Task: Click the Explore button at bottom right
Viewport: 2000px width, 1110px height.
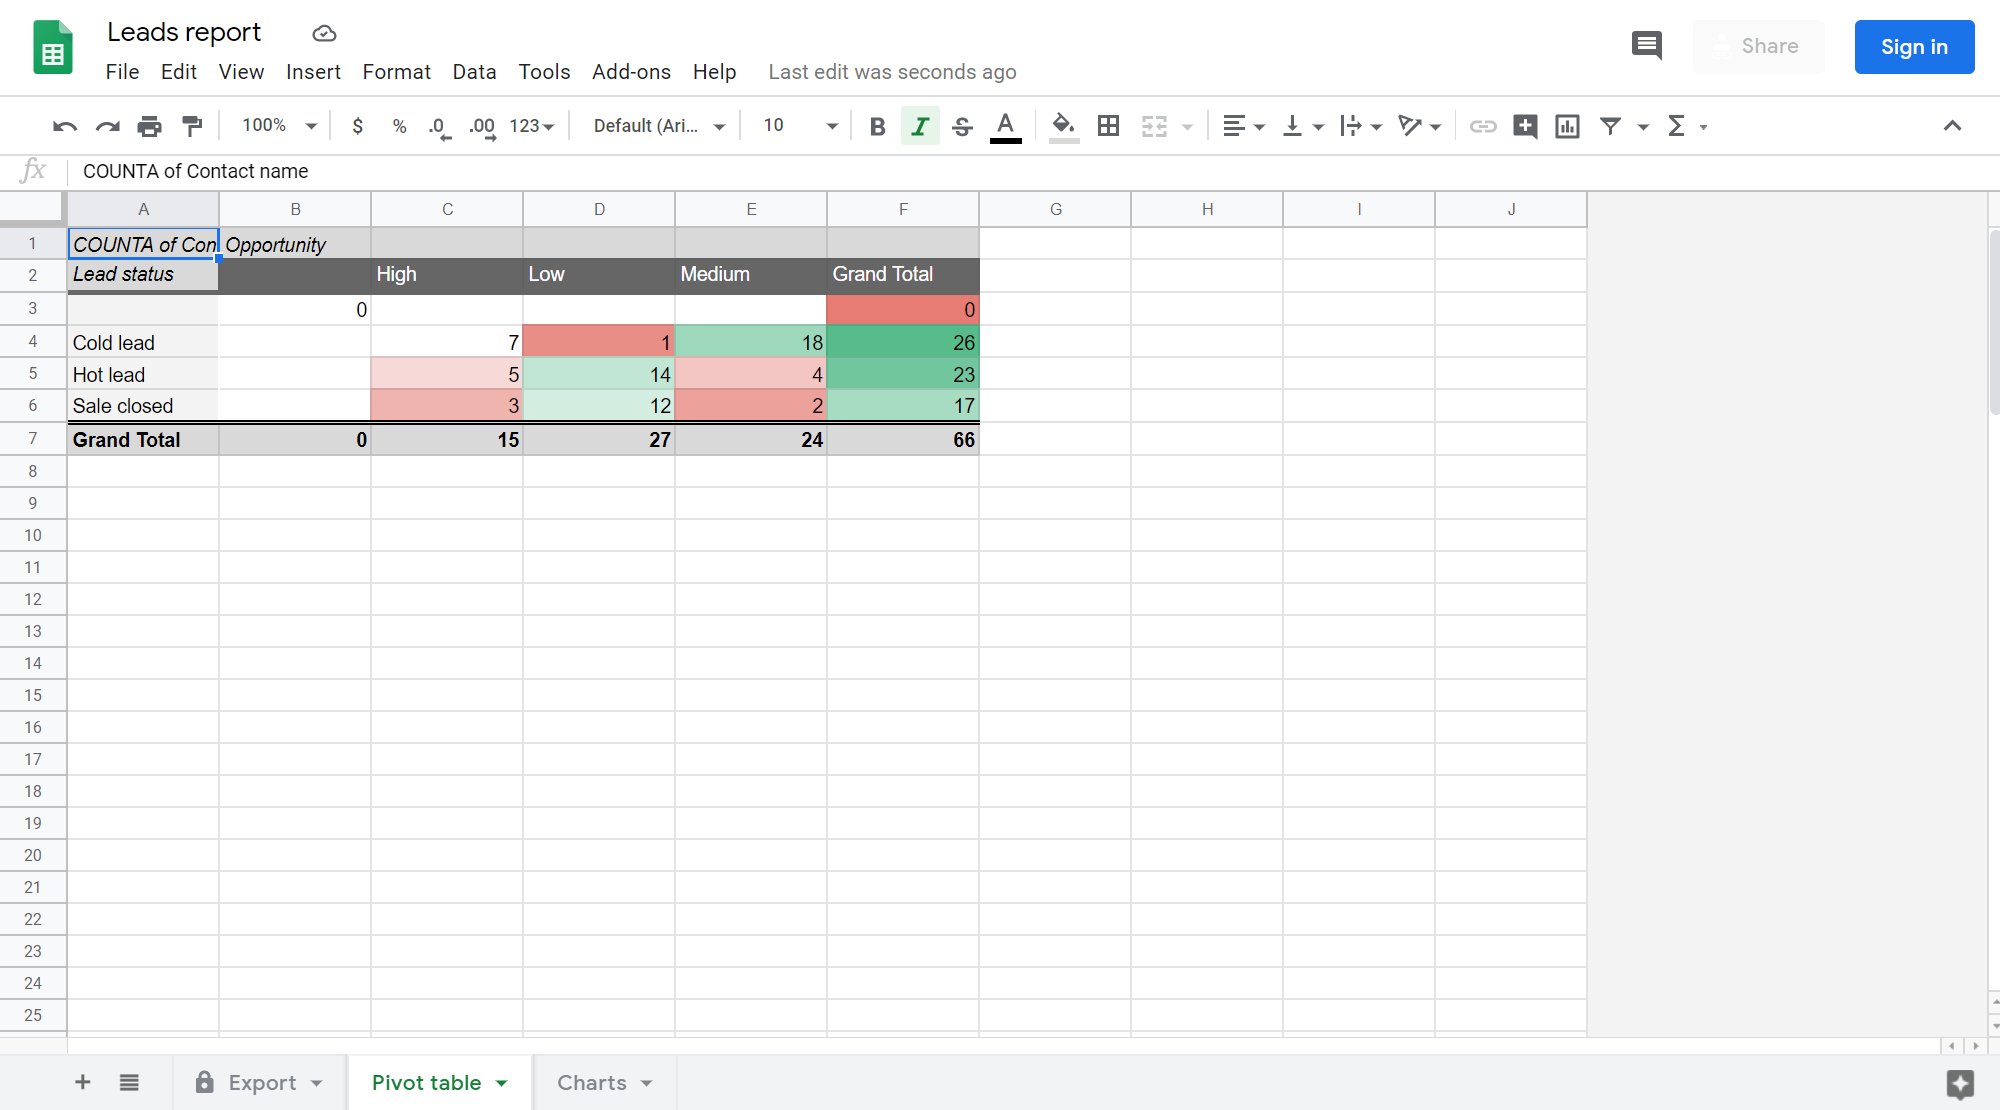Action: click(x=1960, y=1084)
